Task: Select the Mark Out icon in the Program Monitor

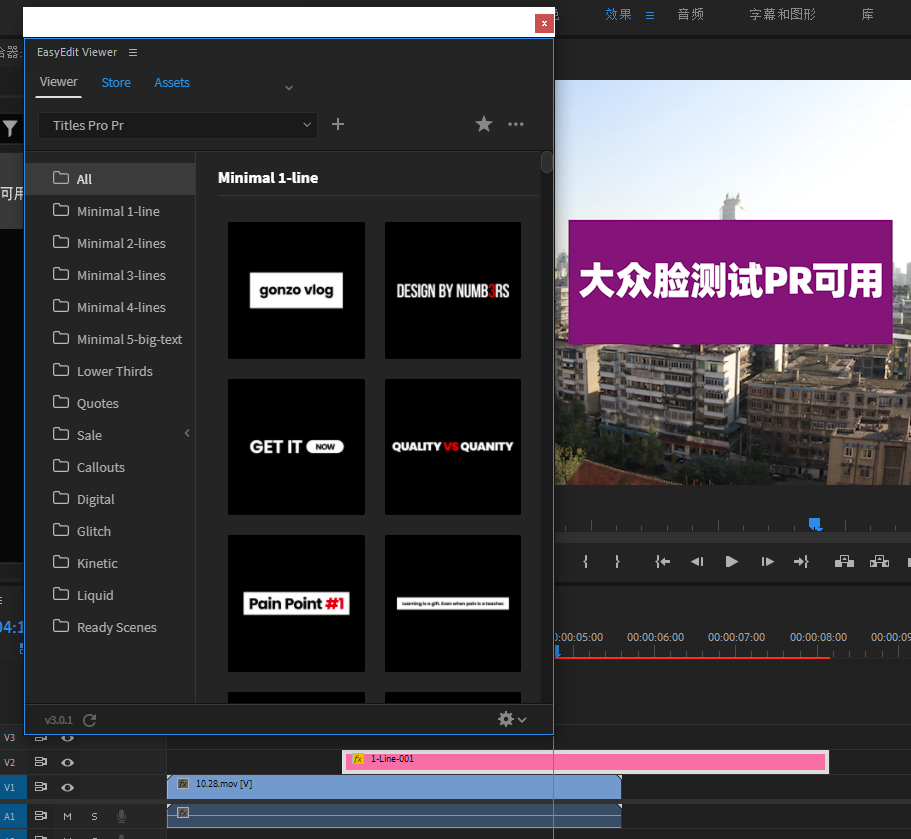Action: [617, 562]
